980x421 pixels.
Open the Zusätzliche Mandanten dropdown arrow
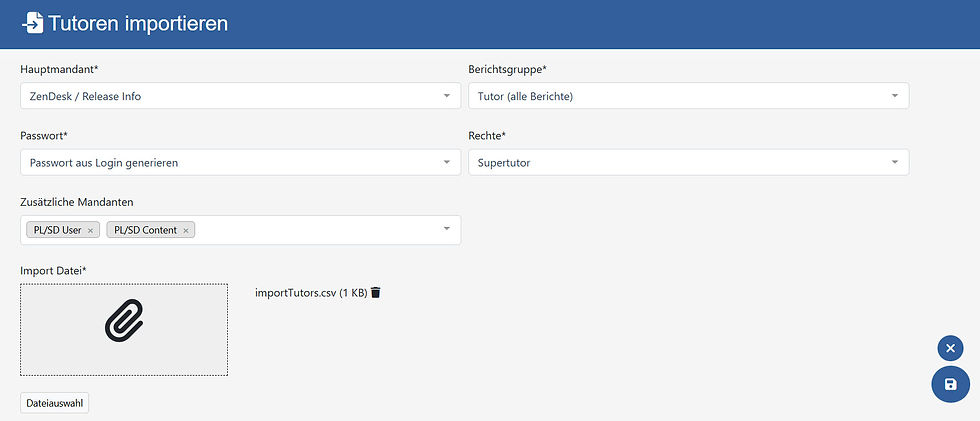[446, 230]
